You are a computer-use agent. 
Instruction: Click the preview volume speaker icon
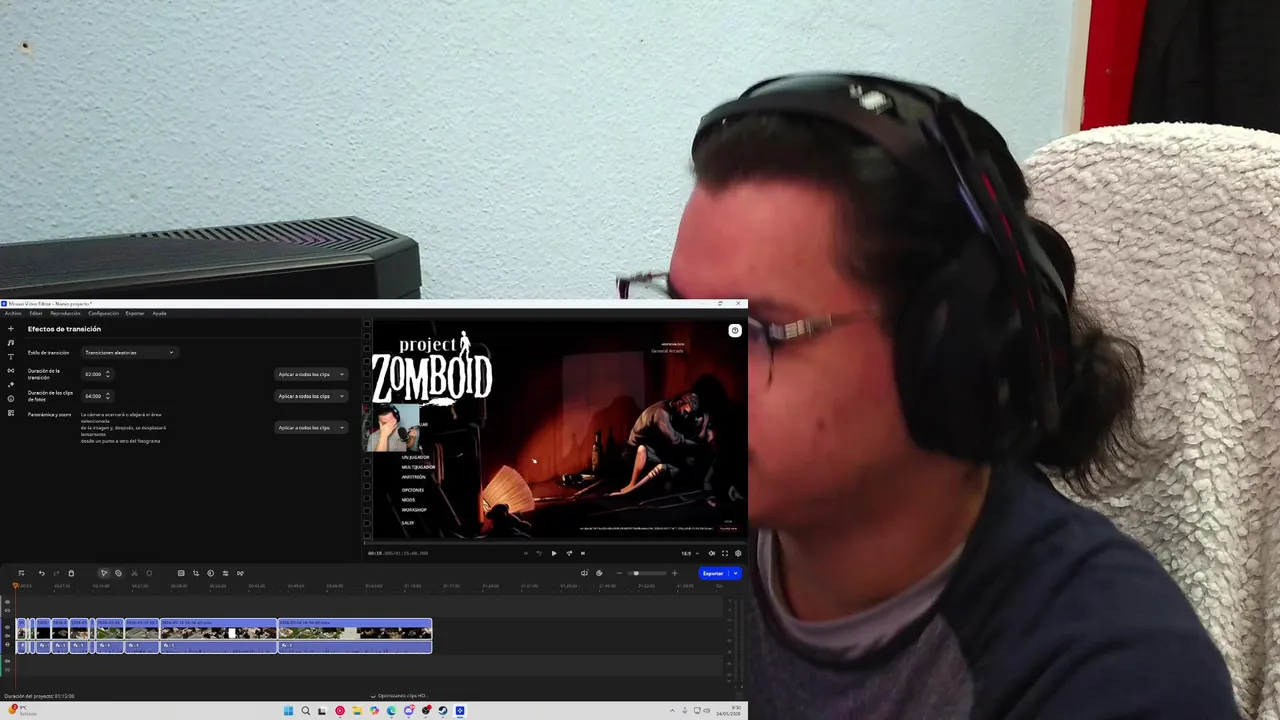pyautogui.click(x=712, y=553)
